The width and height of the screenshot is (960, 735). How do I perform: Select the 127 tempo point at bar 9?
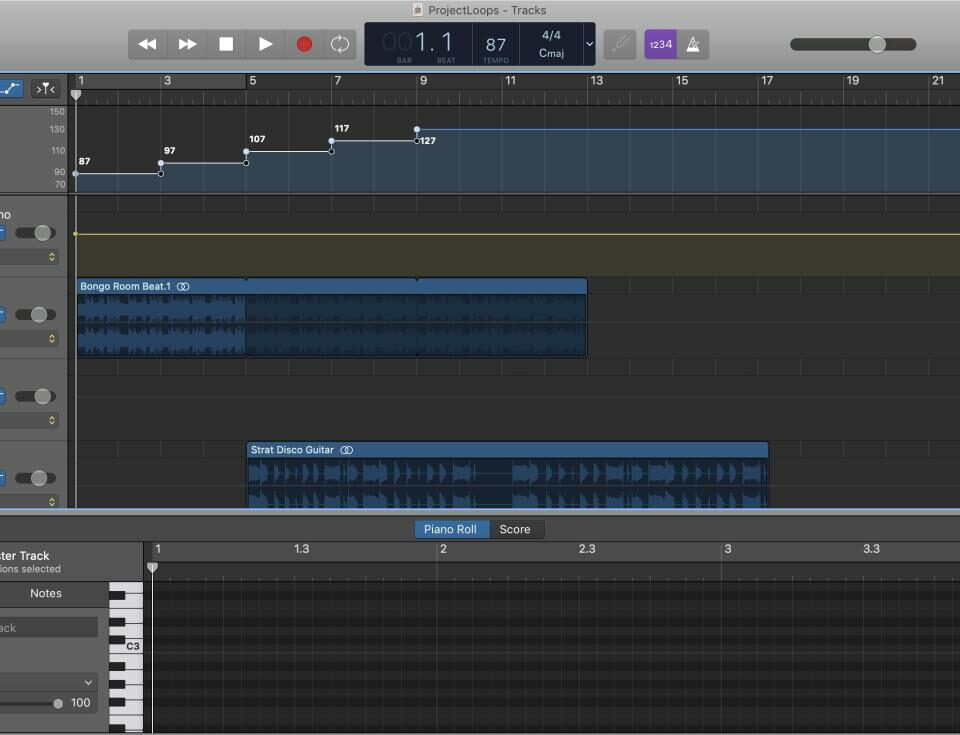coord(417,129)
